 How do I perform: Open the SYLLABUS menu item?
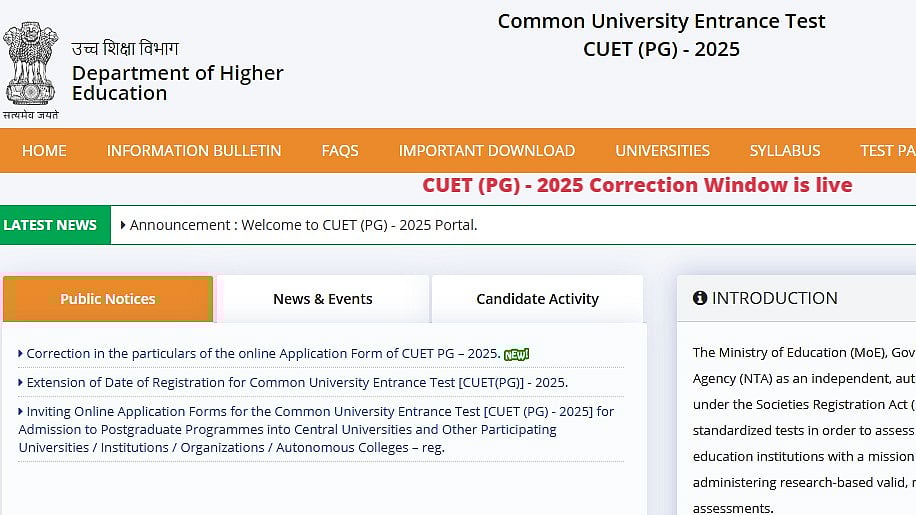tap(785, 151)
